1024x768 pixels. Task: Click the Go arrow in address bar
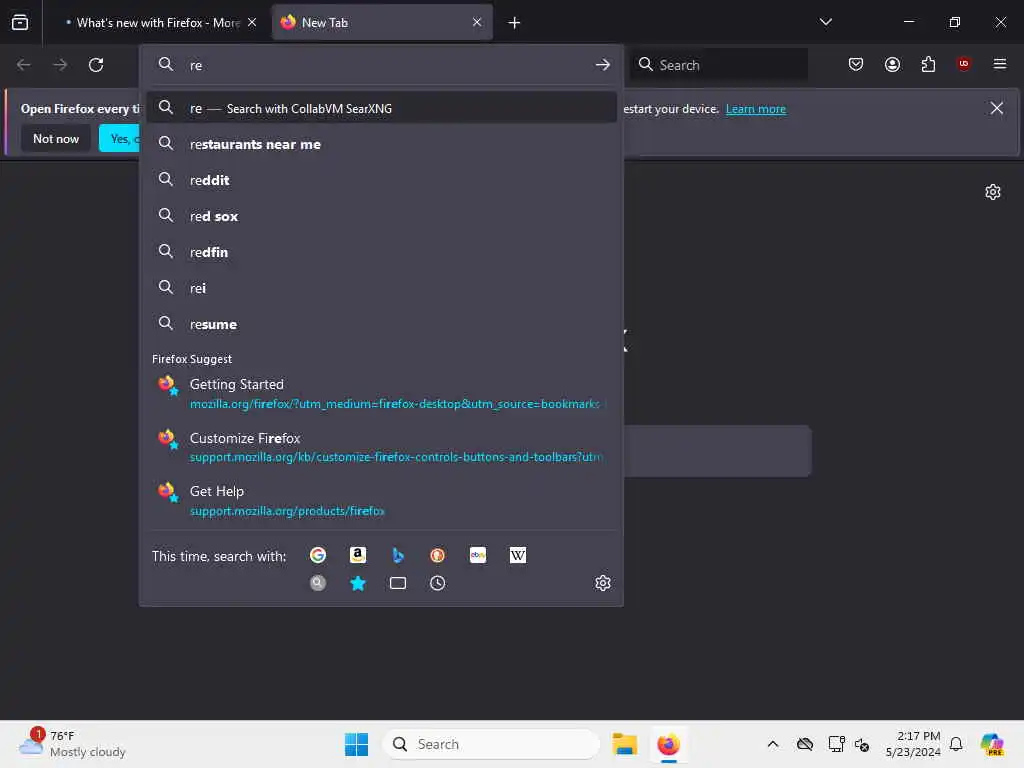603,65
